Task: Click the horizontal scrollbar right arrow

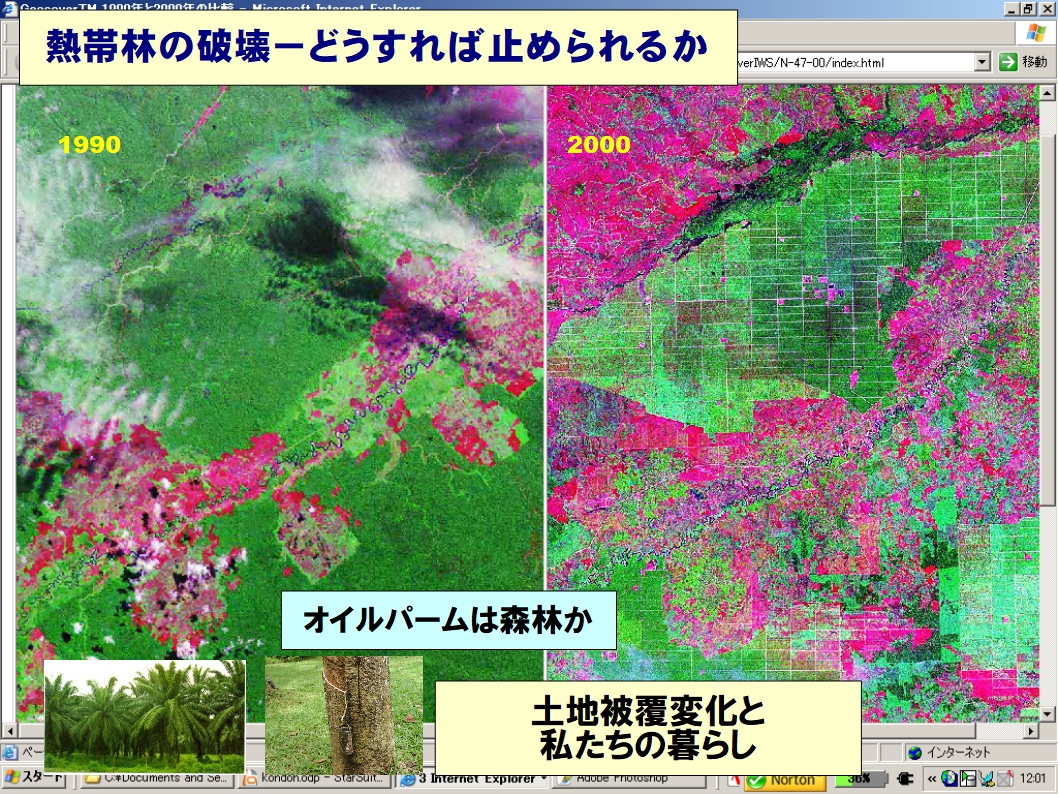Action: [x=1032, y=731]
